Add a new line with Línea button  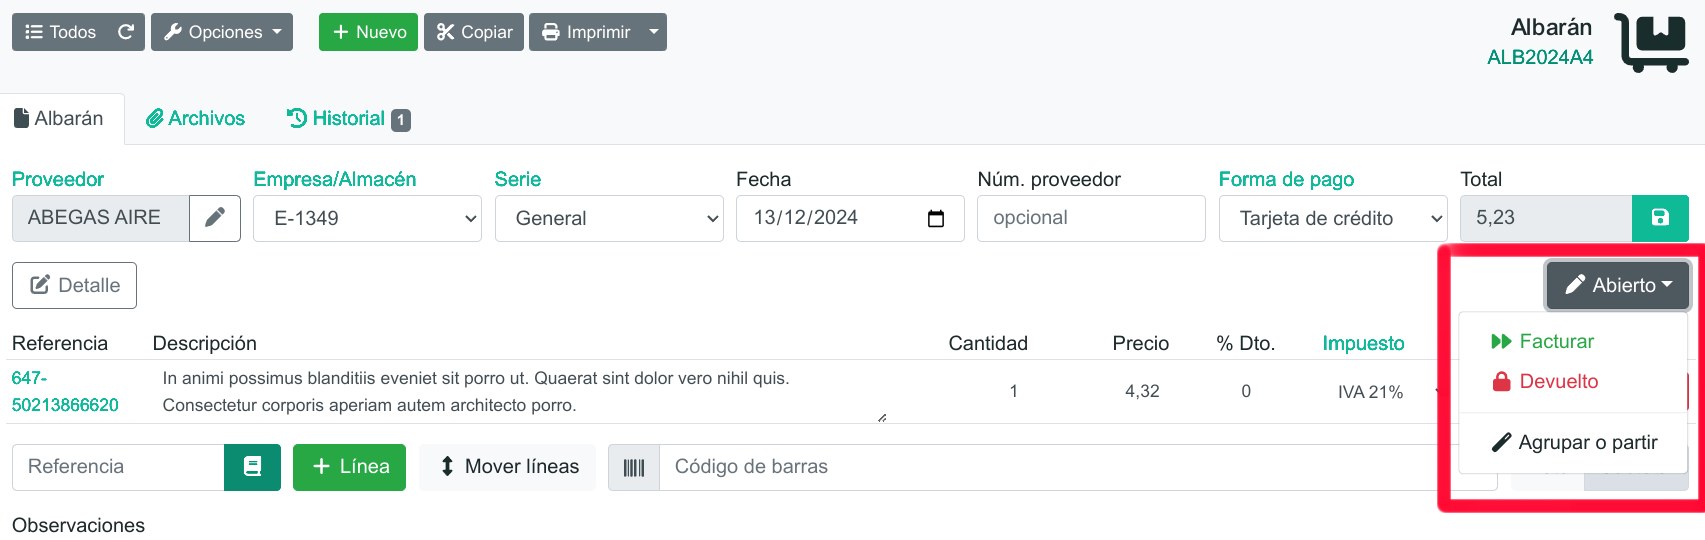click(349, 467)
